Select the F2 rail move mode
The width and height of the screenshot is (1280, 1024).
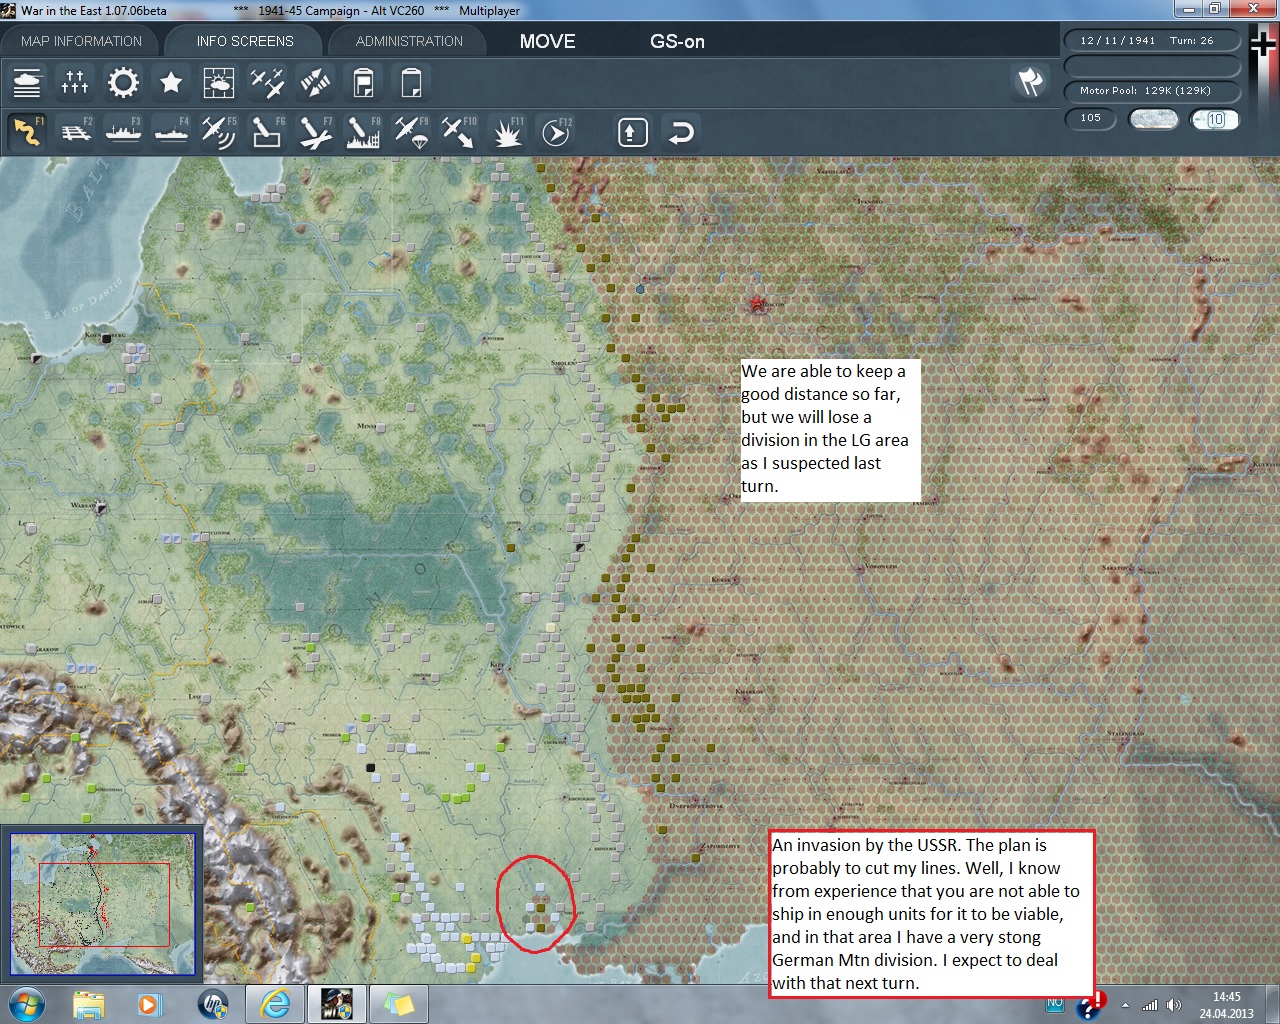[75, 132]
